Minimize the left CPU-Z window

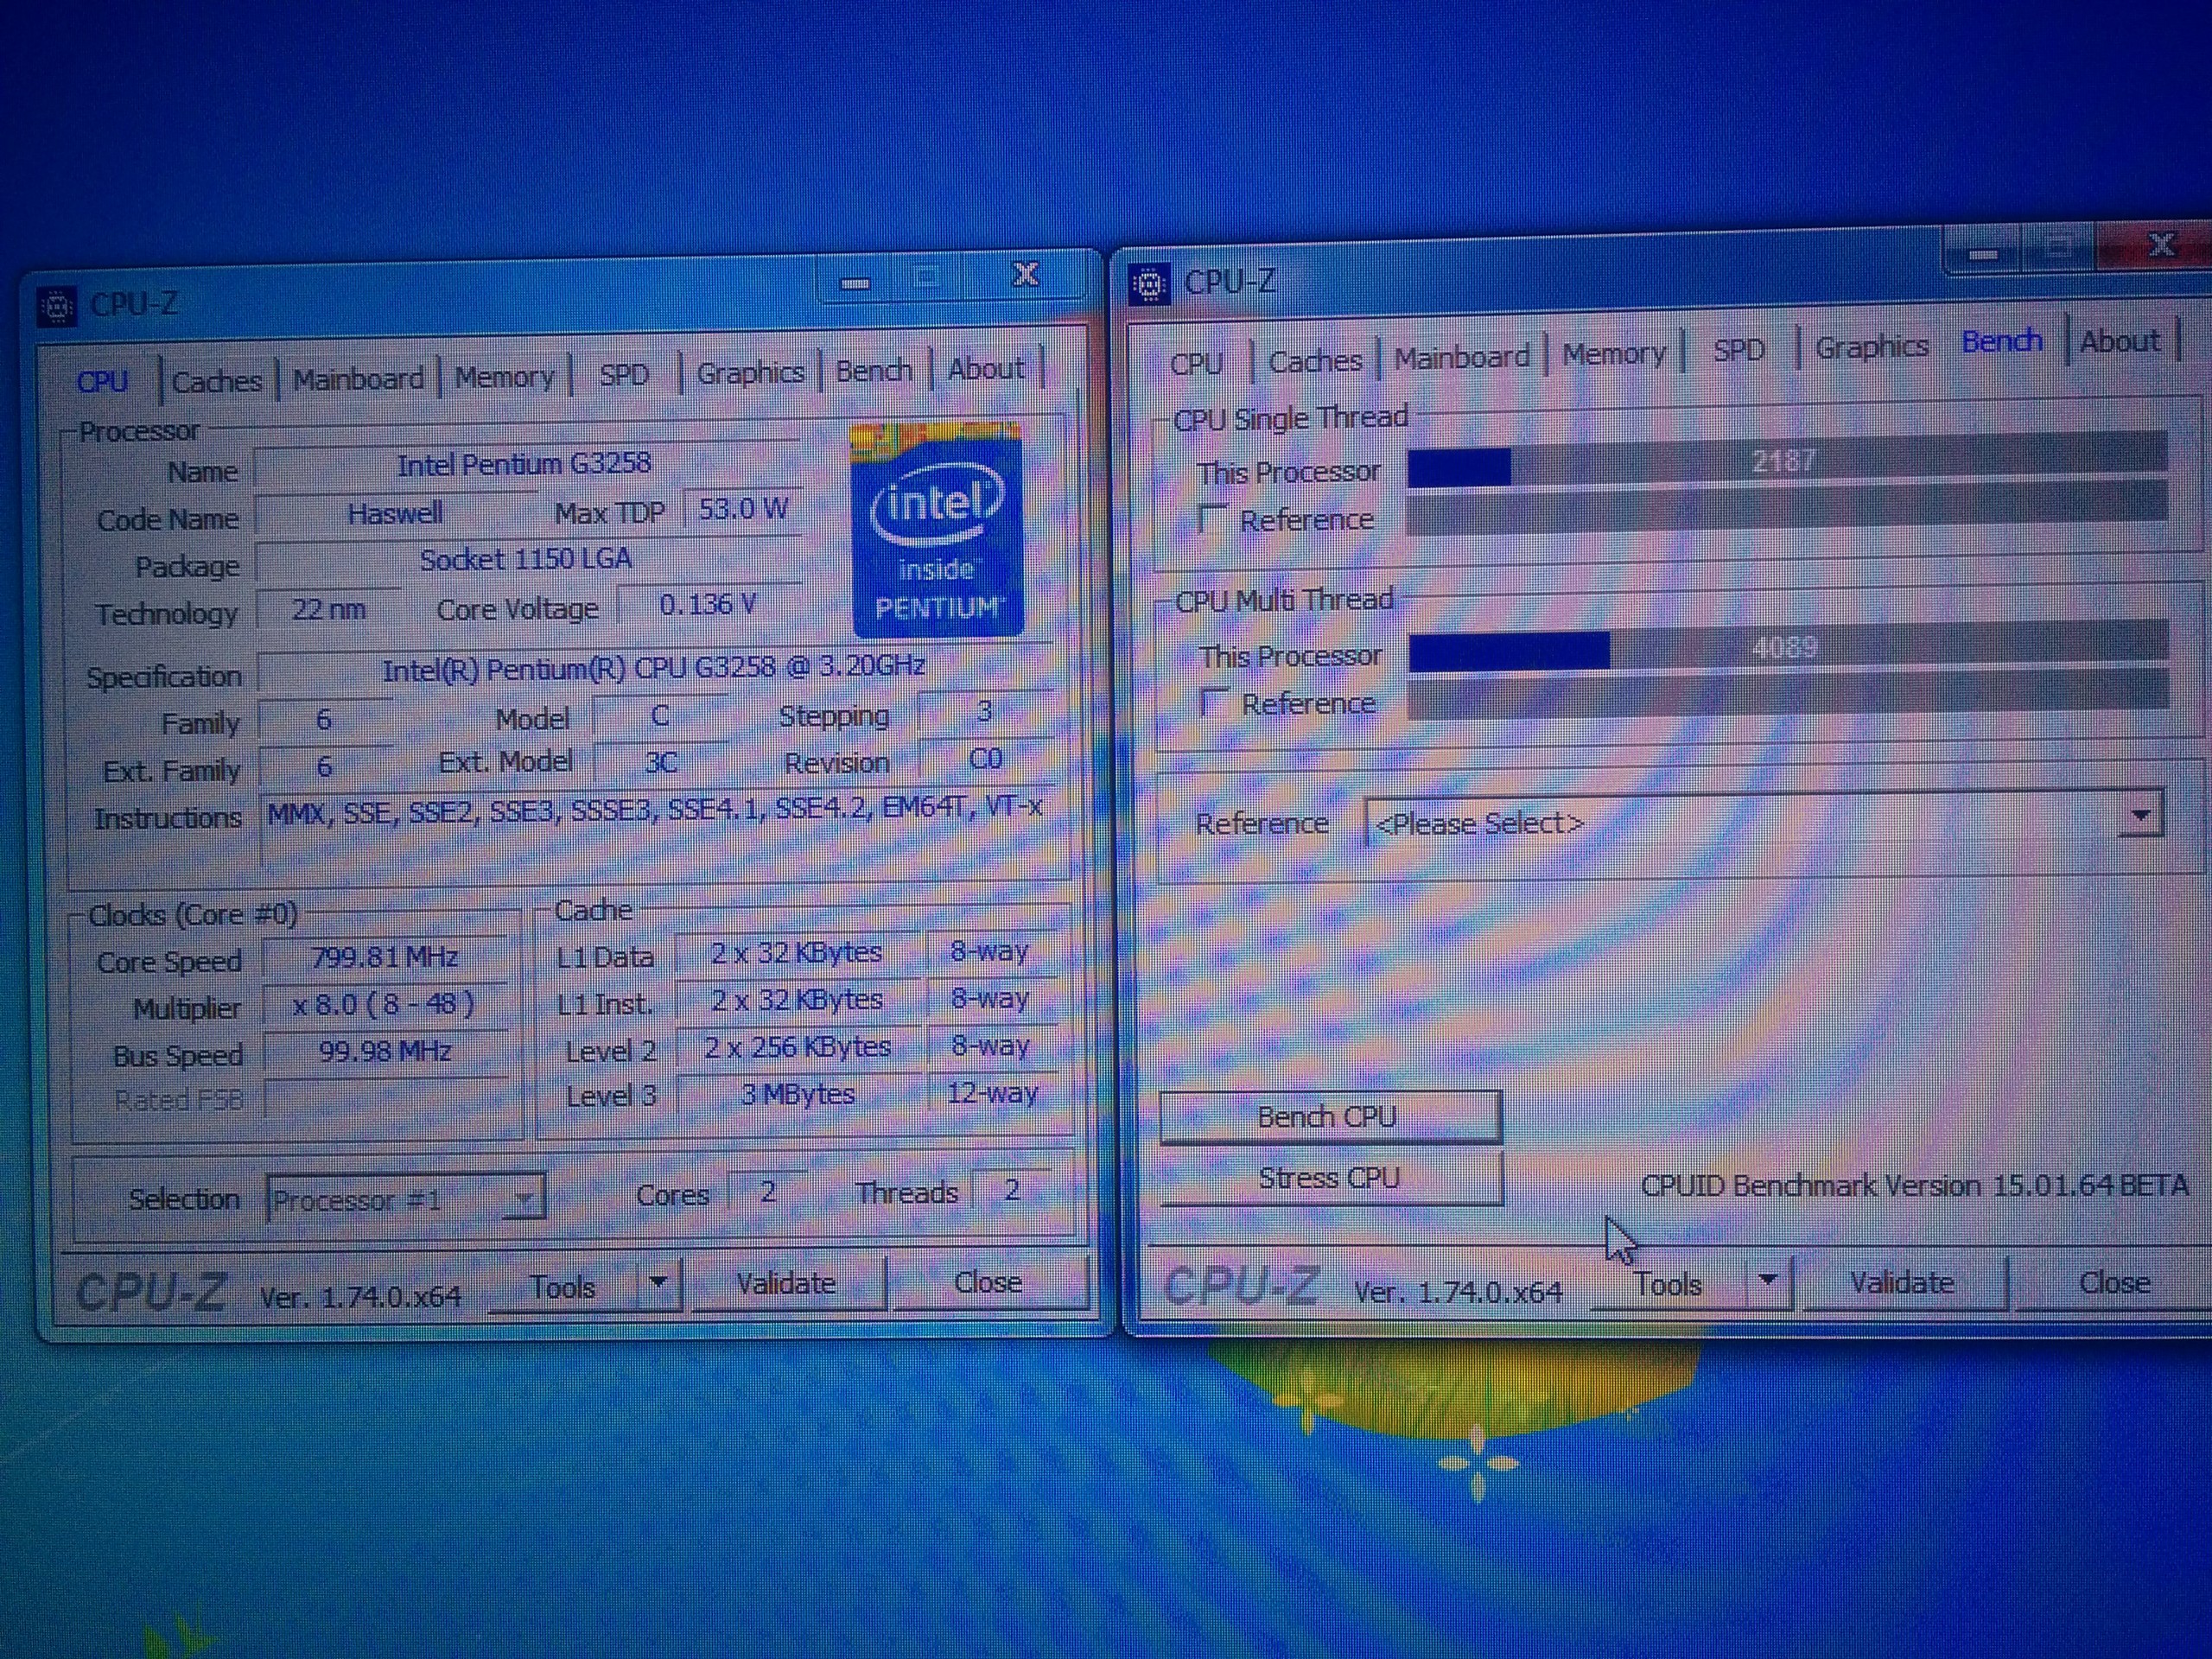855,283
